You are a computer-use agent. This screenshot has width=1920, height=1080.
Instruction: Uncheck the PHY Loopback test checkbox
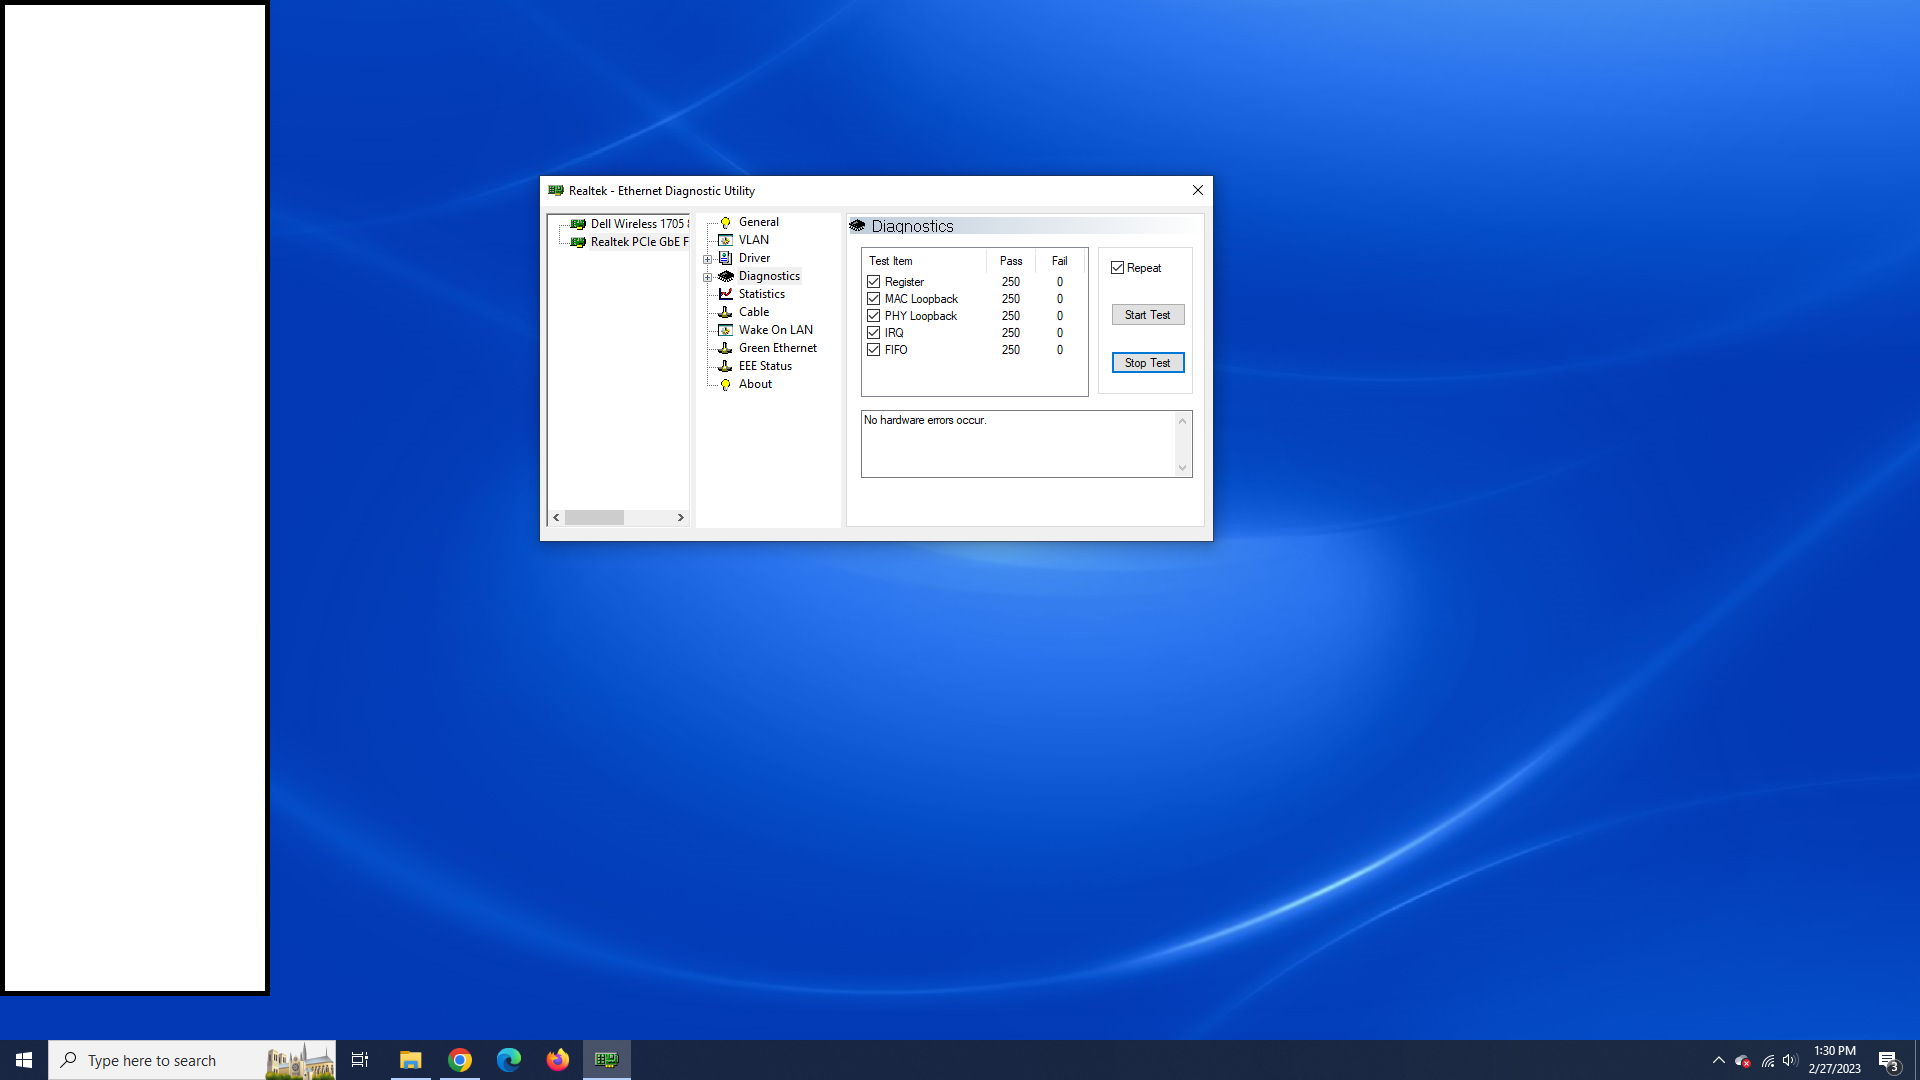coord(874,316)
